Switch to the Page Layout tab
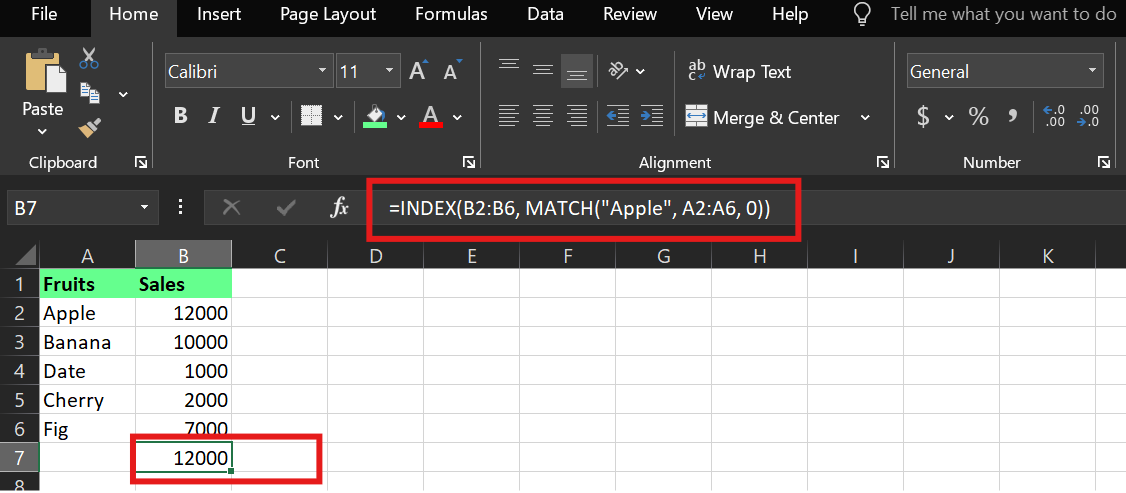The height and width of the screenshot is (493, 1126). (328, 14)
